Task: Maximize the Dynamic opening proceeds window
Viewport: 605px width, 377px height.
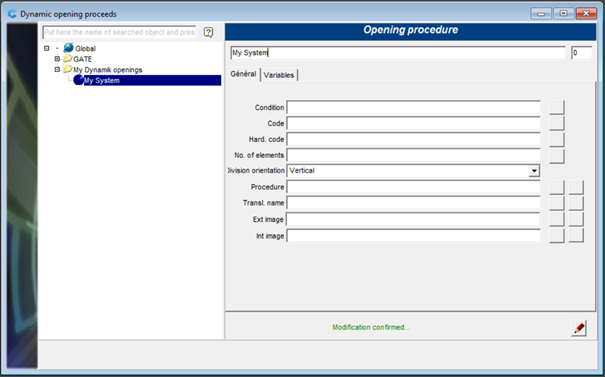Action: (563, 14)
